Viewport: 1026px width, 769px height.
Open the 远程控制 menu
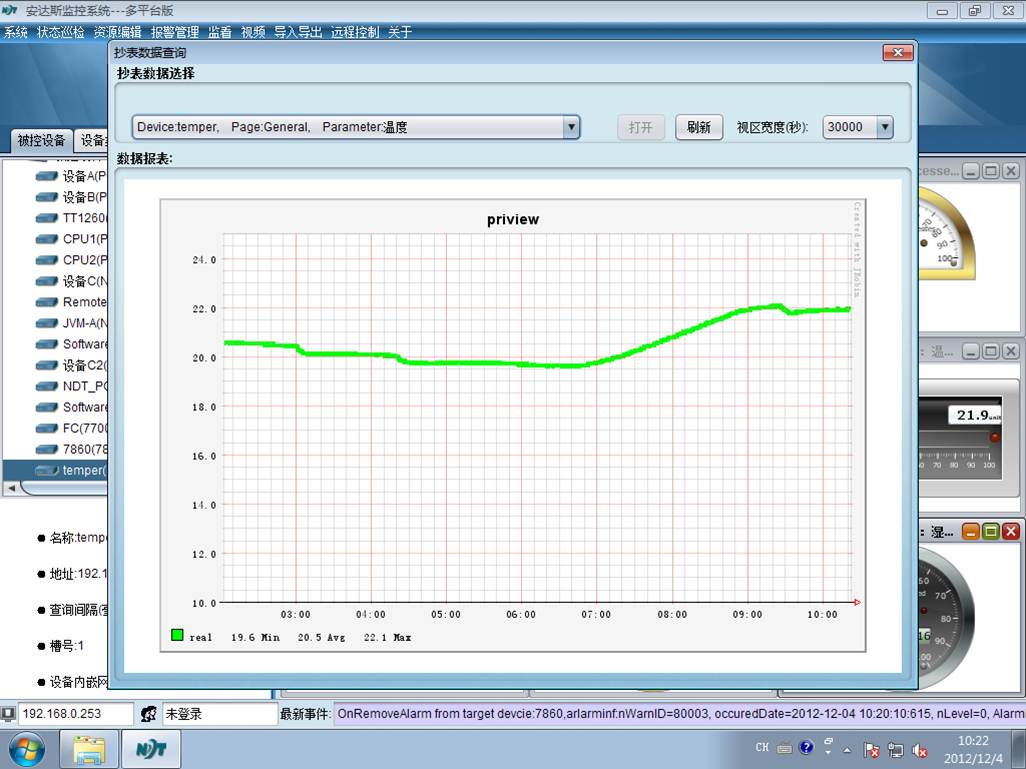pos(355,32)
